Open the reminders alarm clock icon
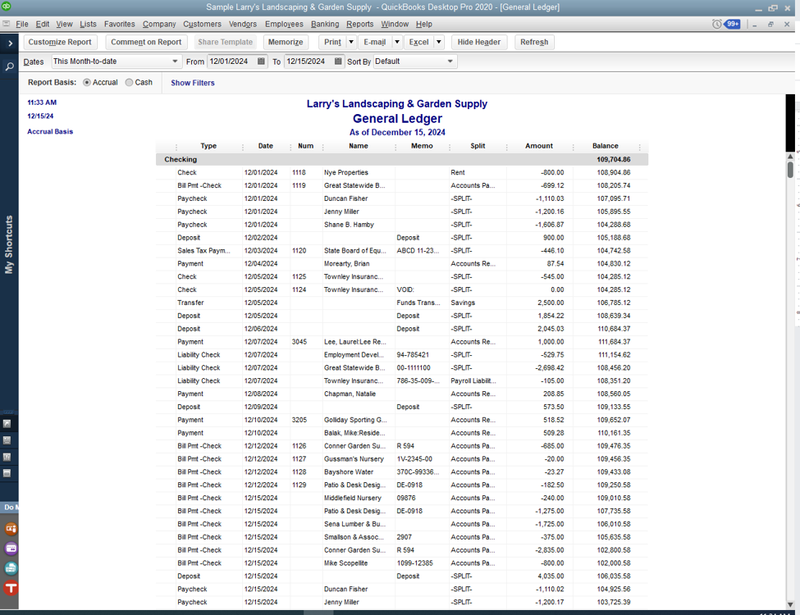800x615 pixels. (x=717, y=24)
